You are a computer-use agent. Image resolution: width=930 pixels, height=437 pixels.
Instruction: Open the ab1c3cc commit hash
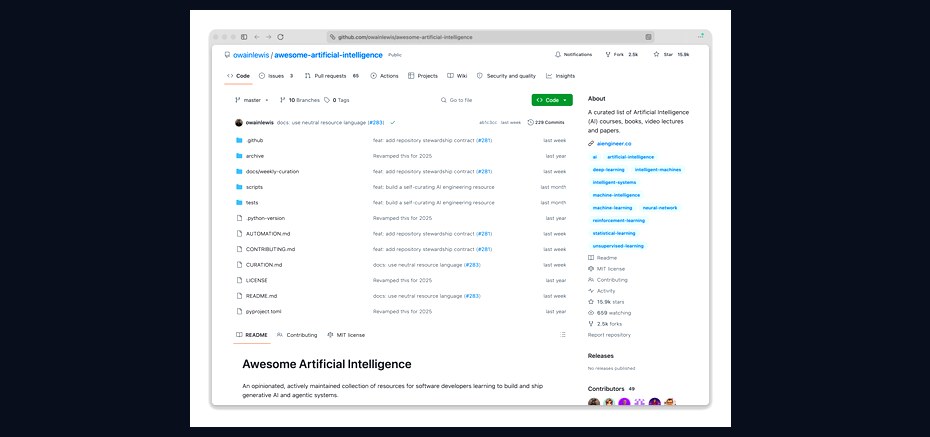click(488, 123)
